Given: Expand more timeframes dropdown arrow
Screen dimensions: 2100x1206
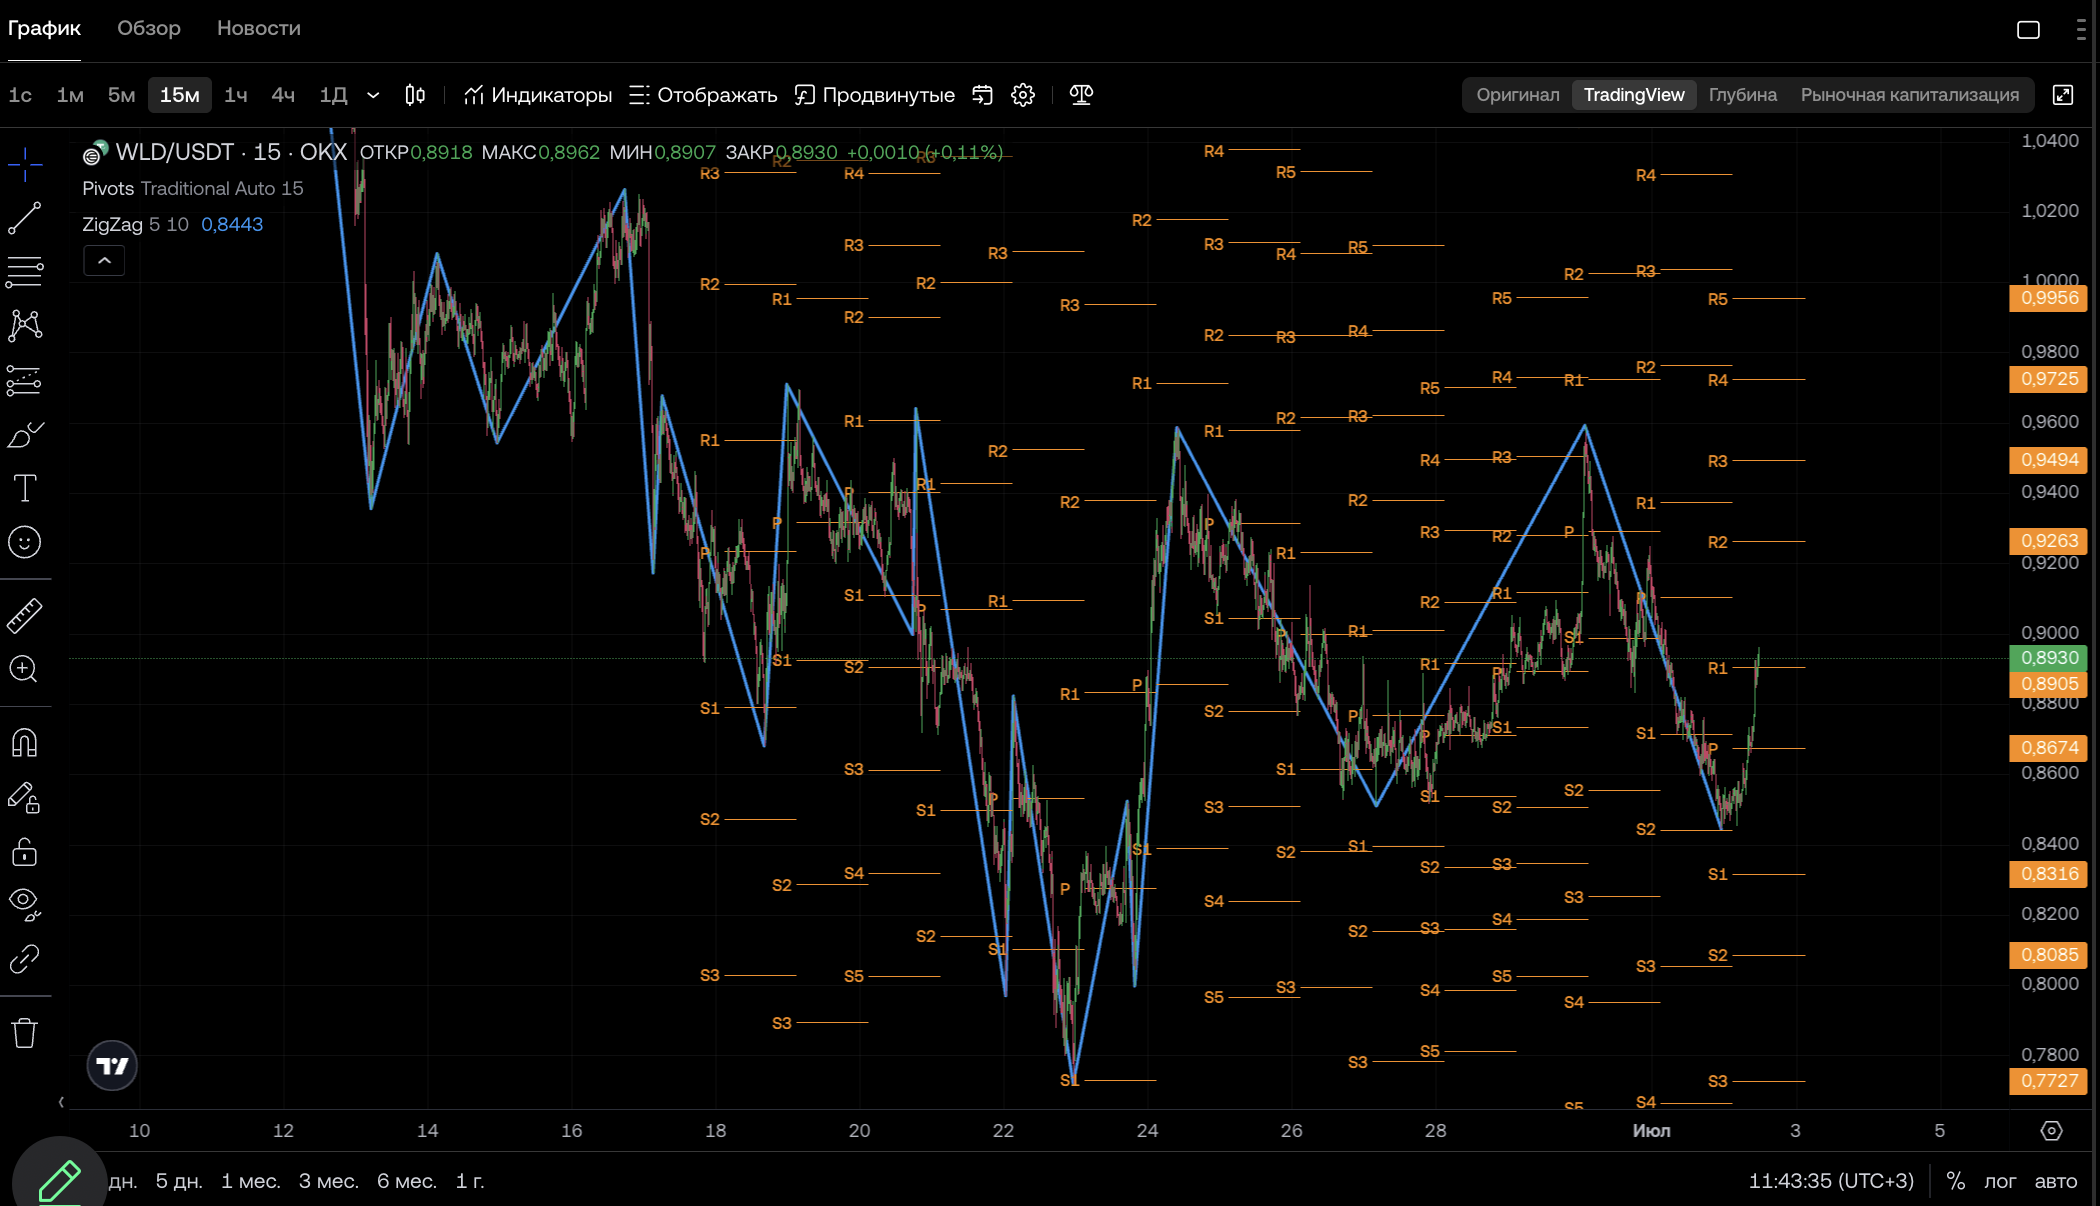Looking at the screenshot, I should [373, 95].
